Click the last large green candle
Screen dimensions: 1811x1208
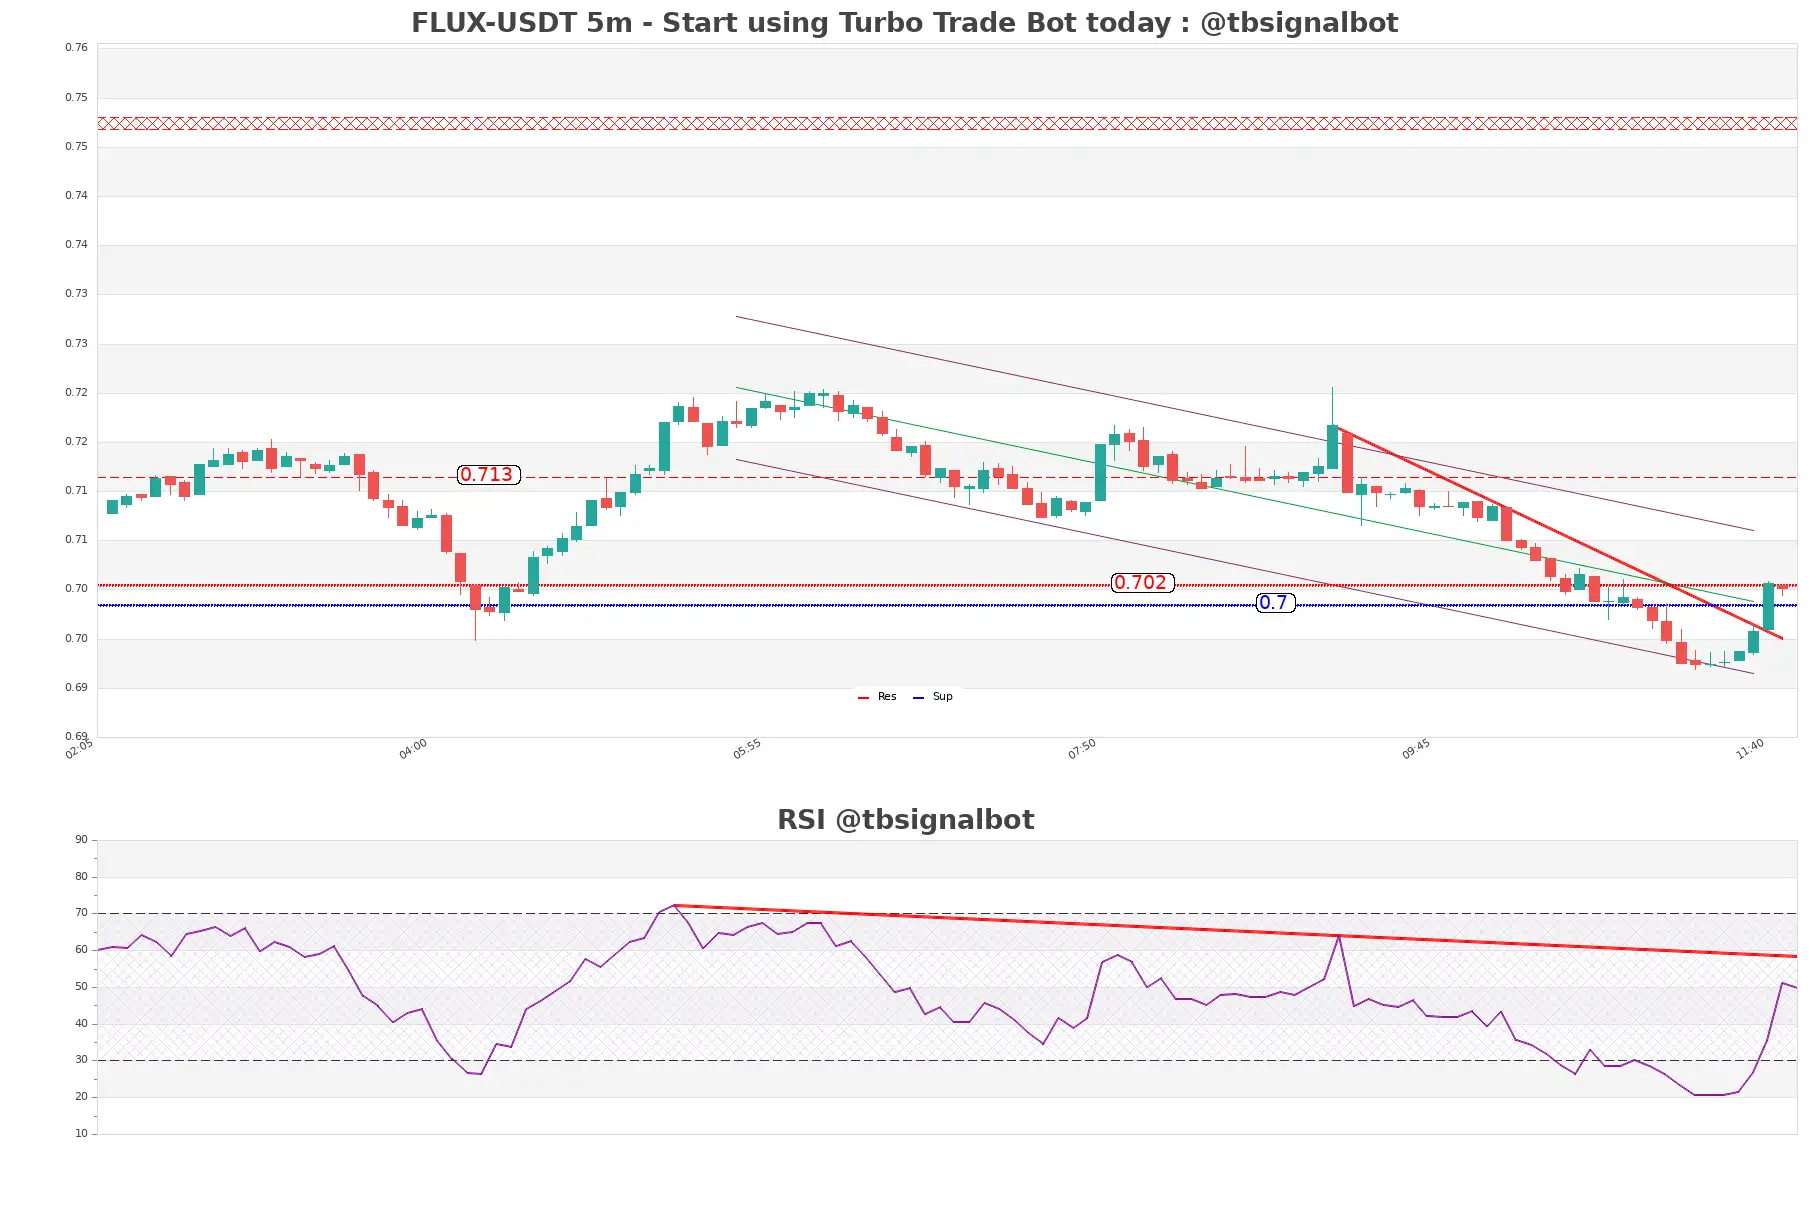click(x=1768, y=607)
